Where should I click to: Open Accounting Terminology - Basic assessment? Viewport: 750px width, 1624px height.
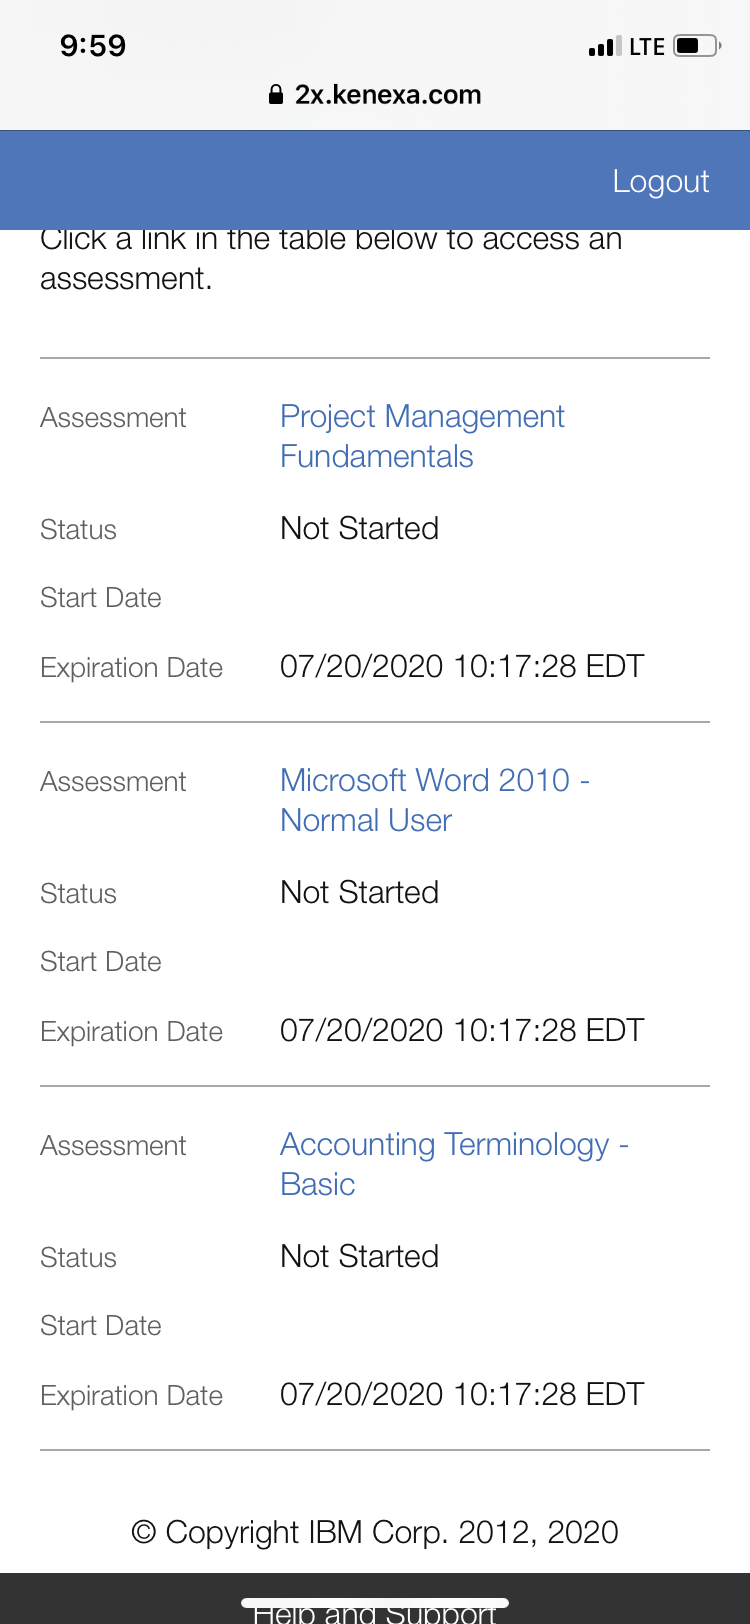point(453,1164)
